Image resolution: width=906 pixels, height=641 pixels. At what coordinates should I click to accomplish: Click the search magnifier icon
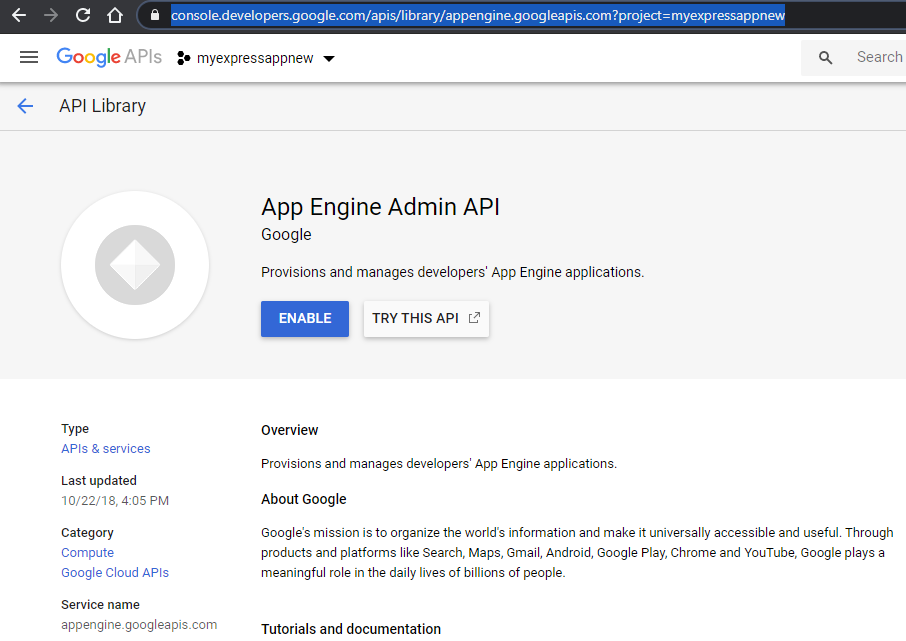coord(825,57)
